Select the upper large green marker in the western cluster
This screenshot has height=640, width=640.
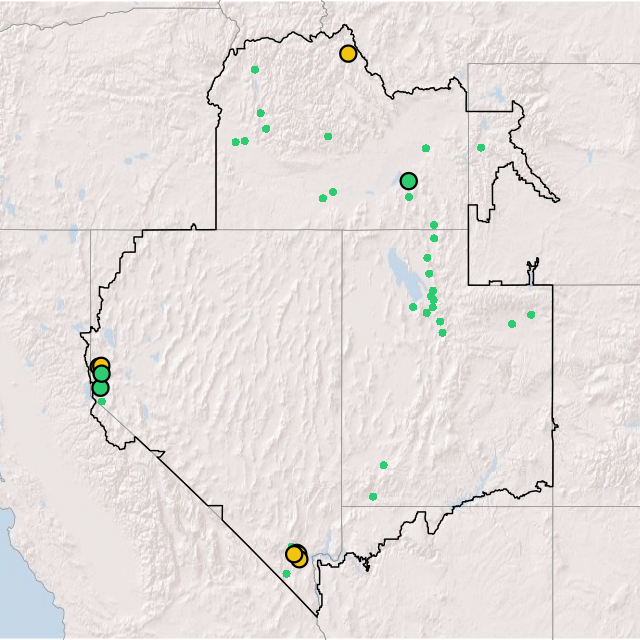pos(102,373)
